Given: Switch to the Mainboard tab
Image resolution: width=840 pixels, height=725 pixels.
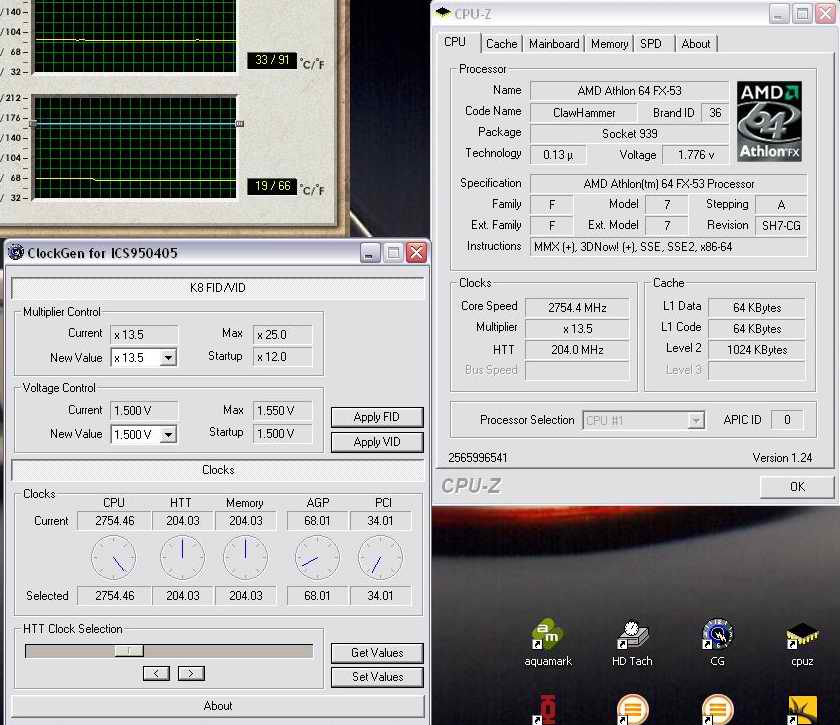Looking at the screenshot, I should pos(554,44).
